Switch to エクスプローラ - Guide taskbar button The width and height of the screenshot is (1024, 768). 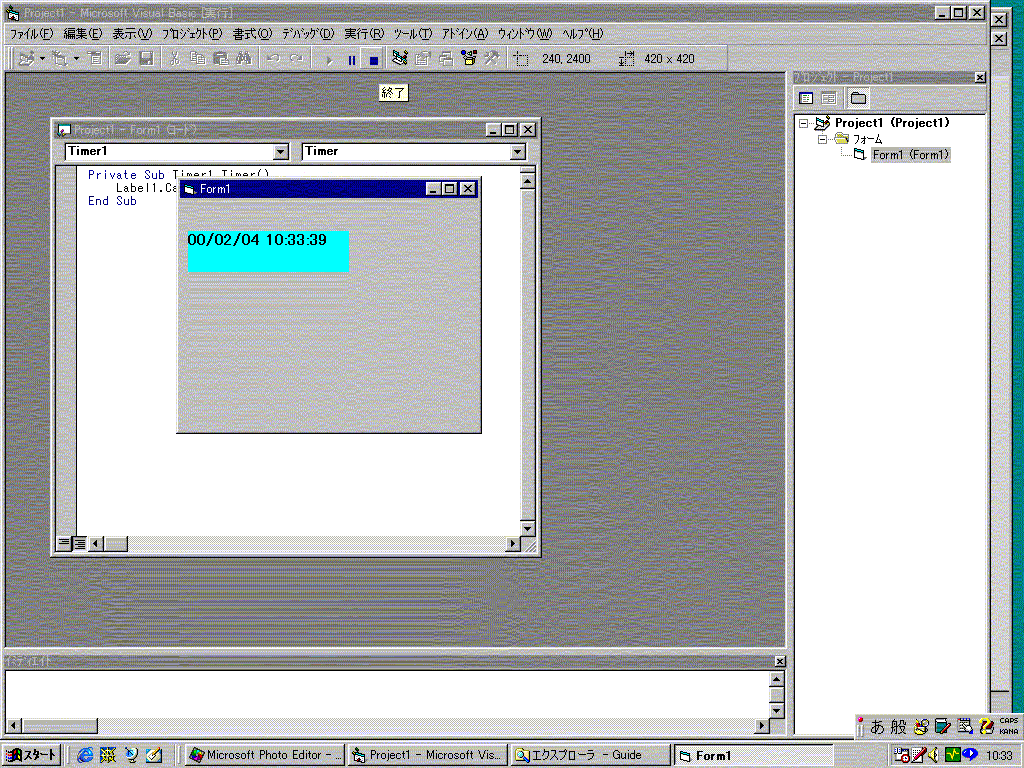590,755
